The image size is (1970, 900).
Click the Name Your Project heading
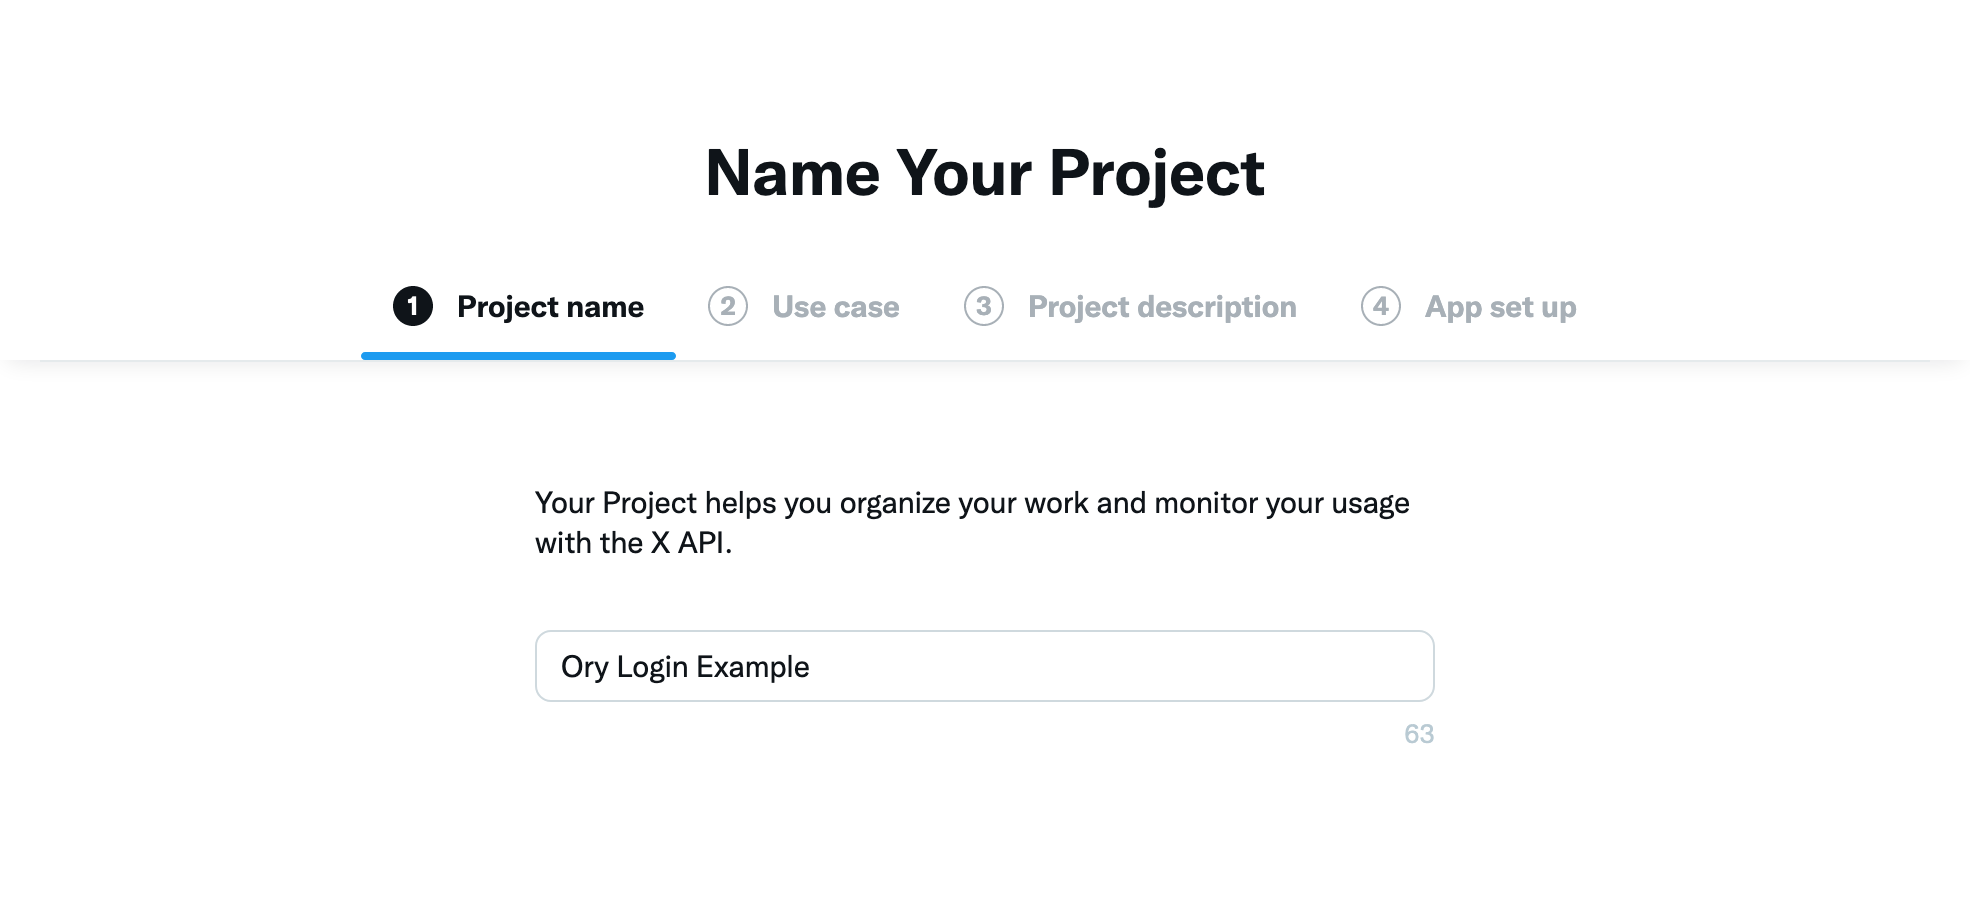pyautogui.click(x=984, y=172)
